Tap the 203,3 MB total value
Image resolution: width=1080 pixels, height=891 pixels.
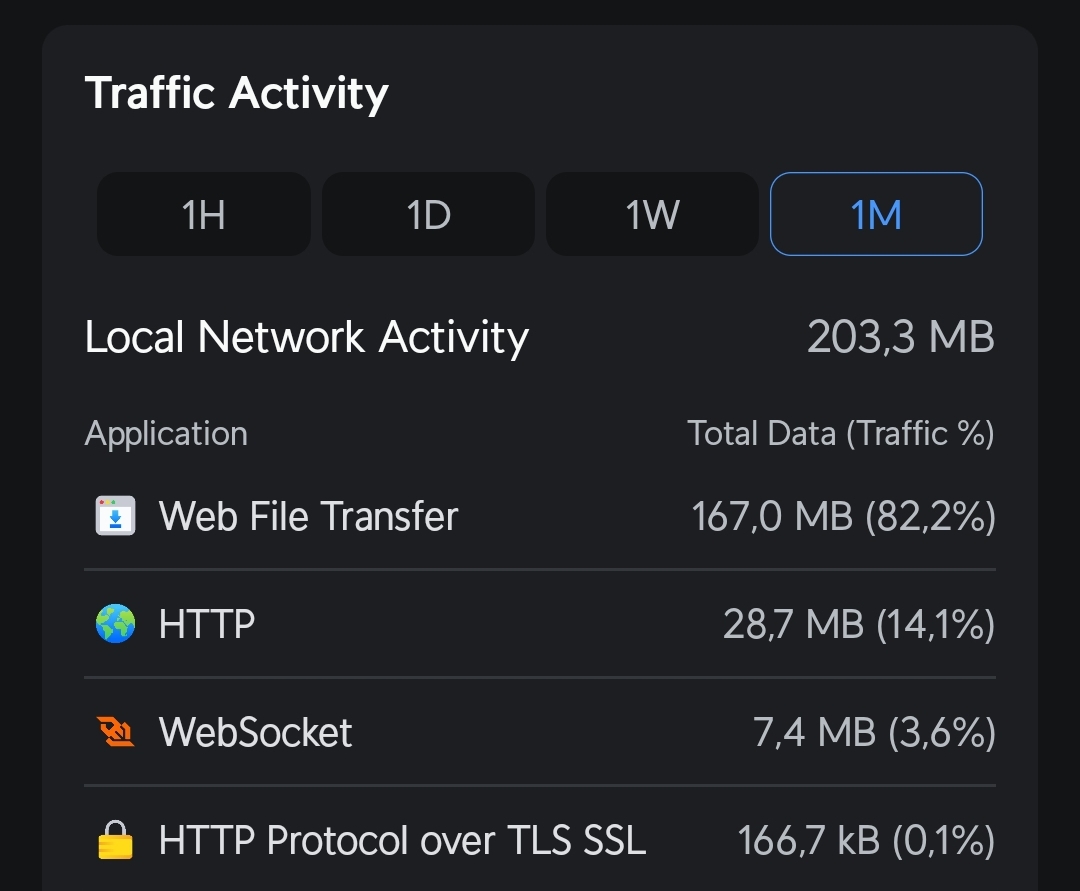pos(900,338)
